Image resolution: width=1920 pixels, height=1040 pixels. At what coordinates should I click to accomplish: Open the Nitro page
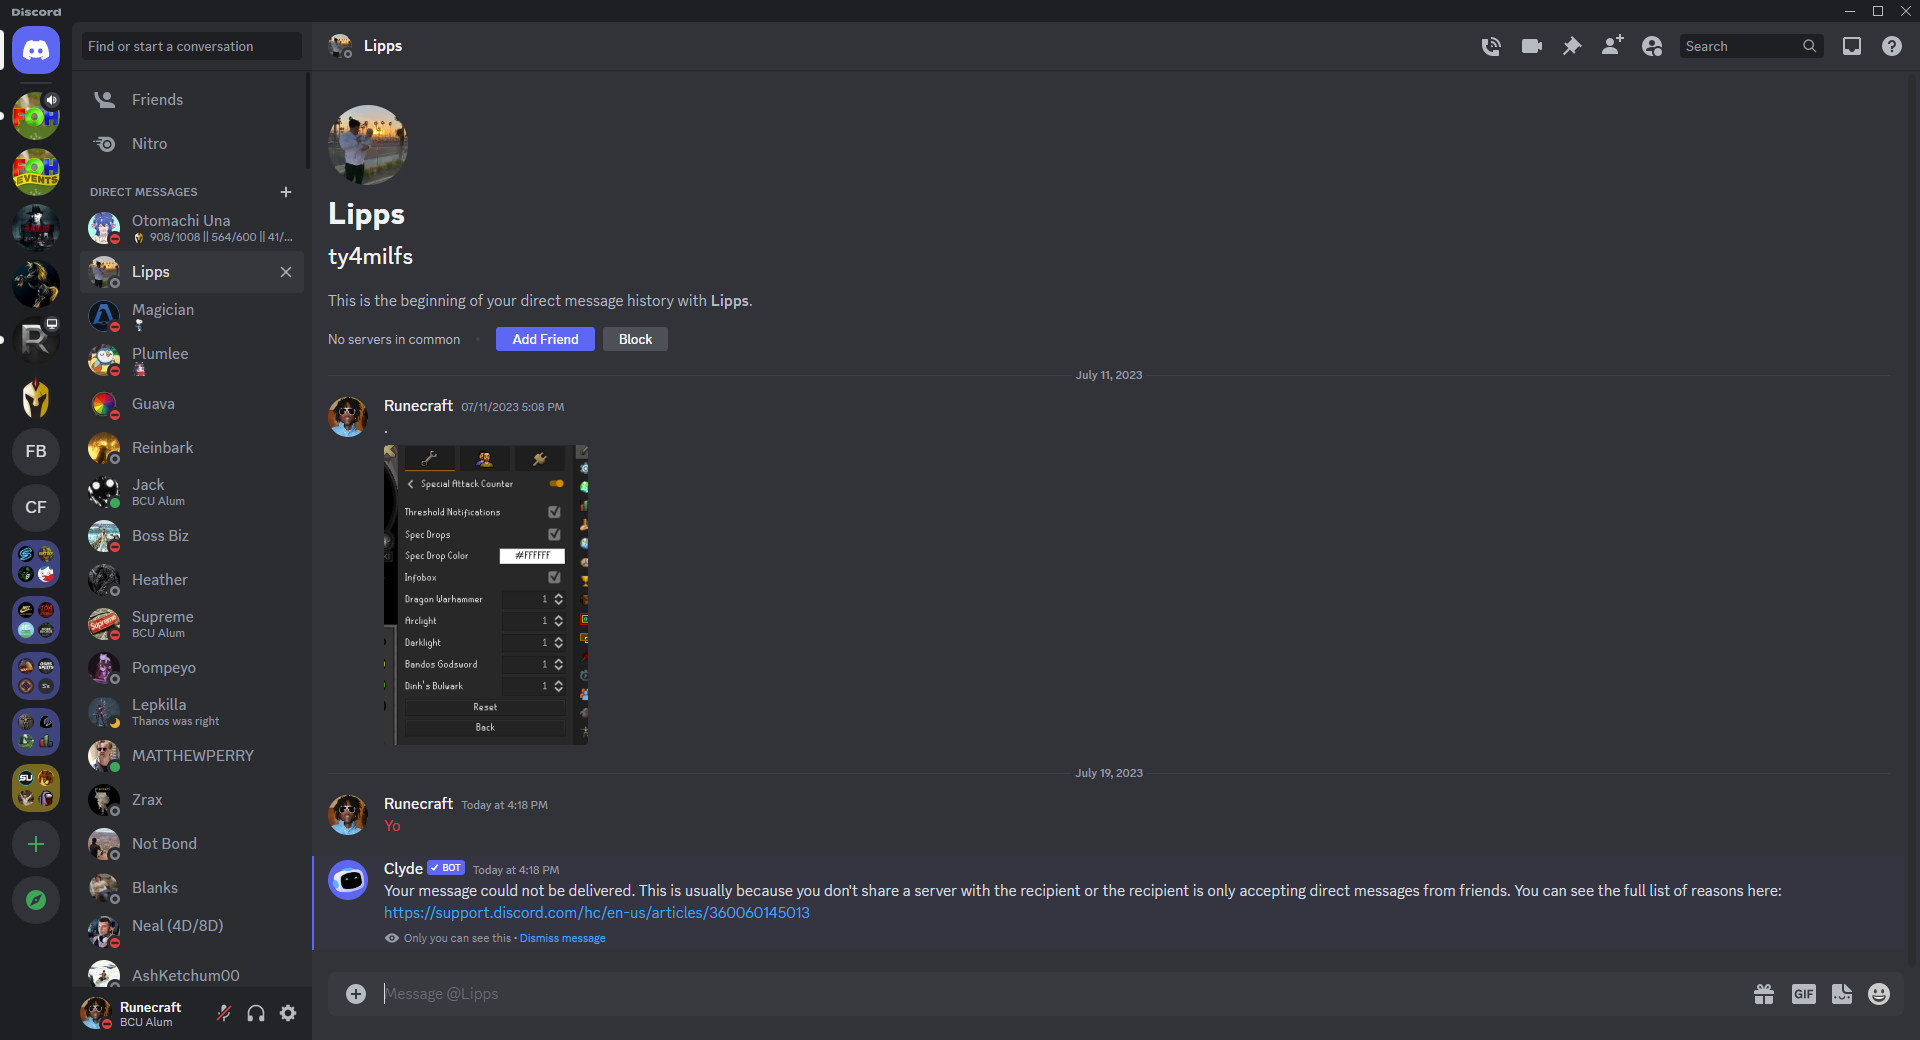192,144
